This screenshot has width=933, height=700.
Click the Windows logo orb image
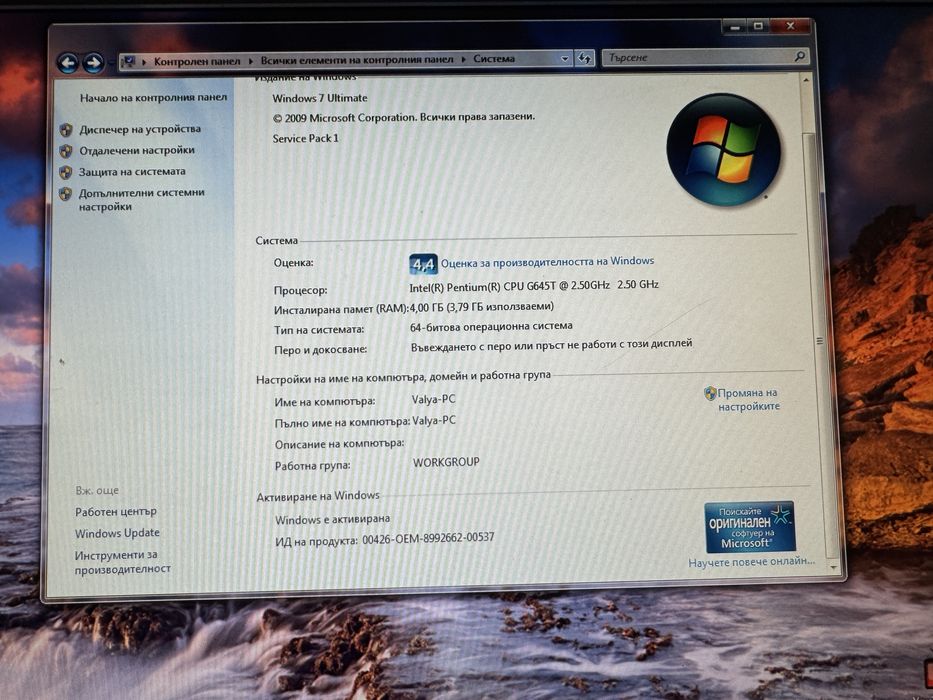tap(724, 149)
